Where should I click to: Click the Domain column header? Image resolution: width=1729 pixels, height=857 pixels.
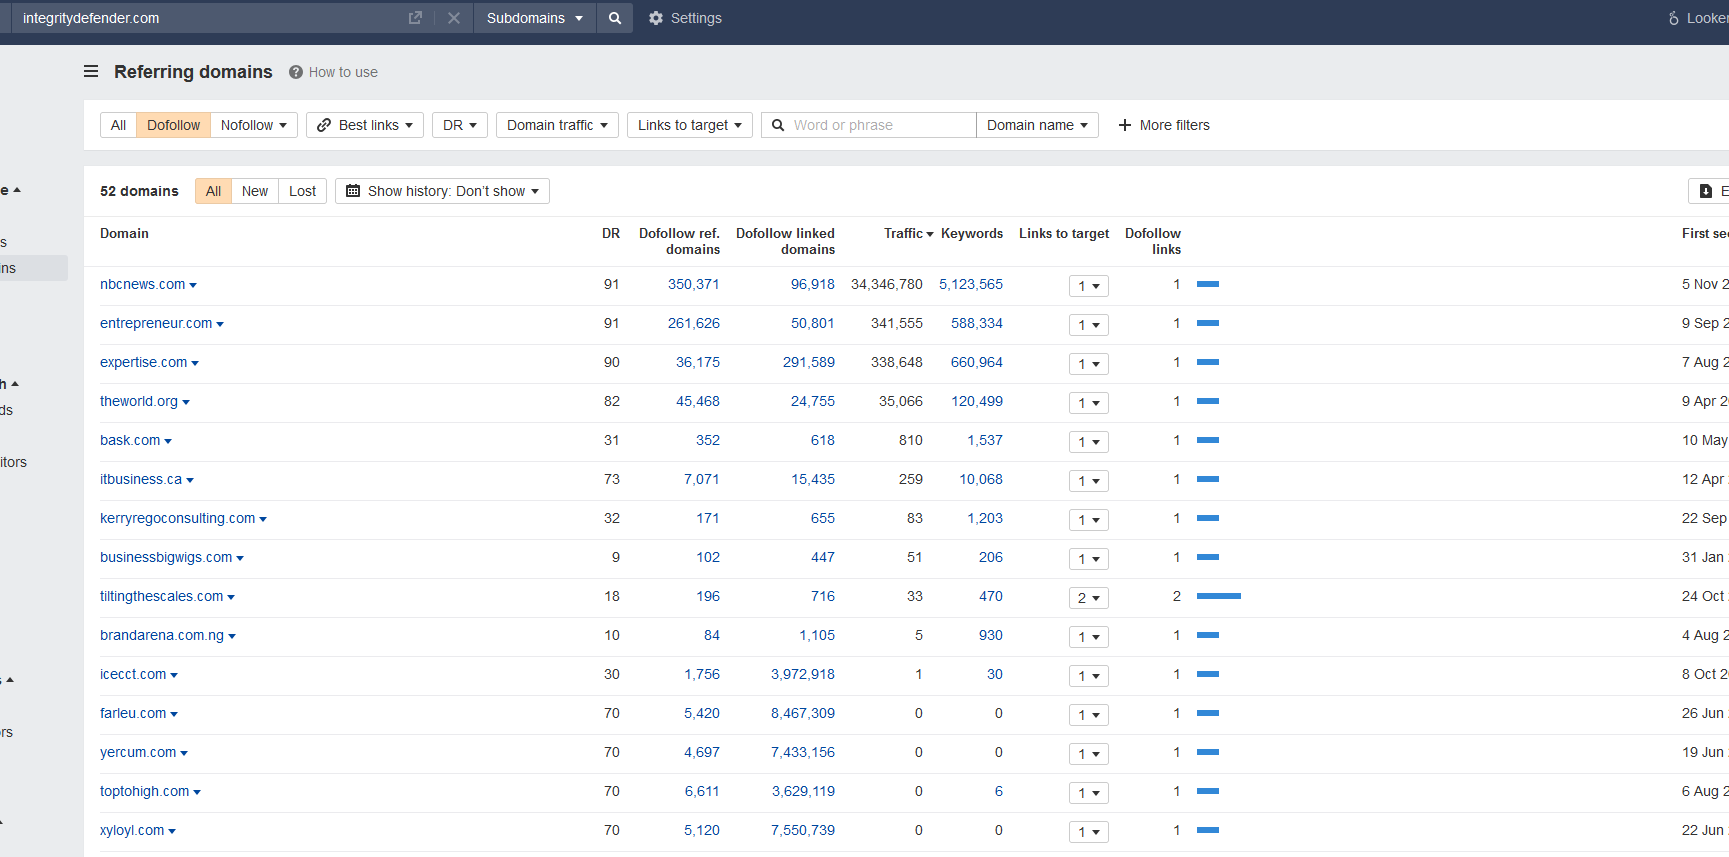124,233
